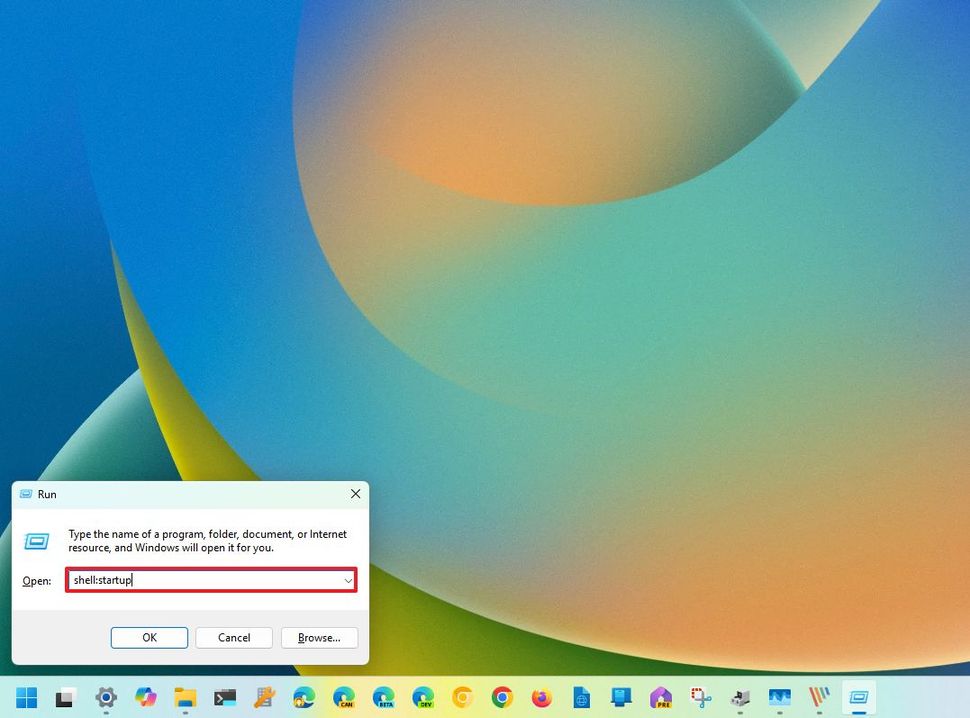Open the Snipping Tool from the taskbar

coord(701,697)
